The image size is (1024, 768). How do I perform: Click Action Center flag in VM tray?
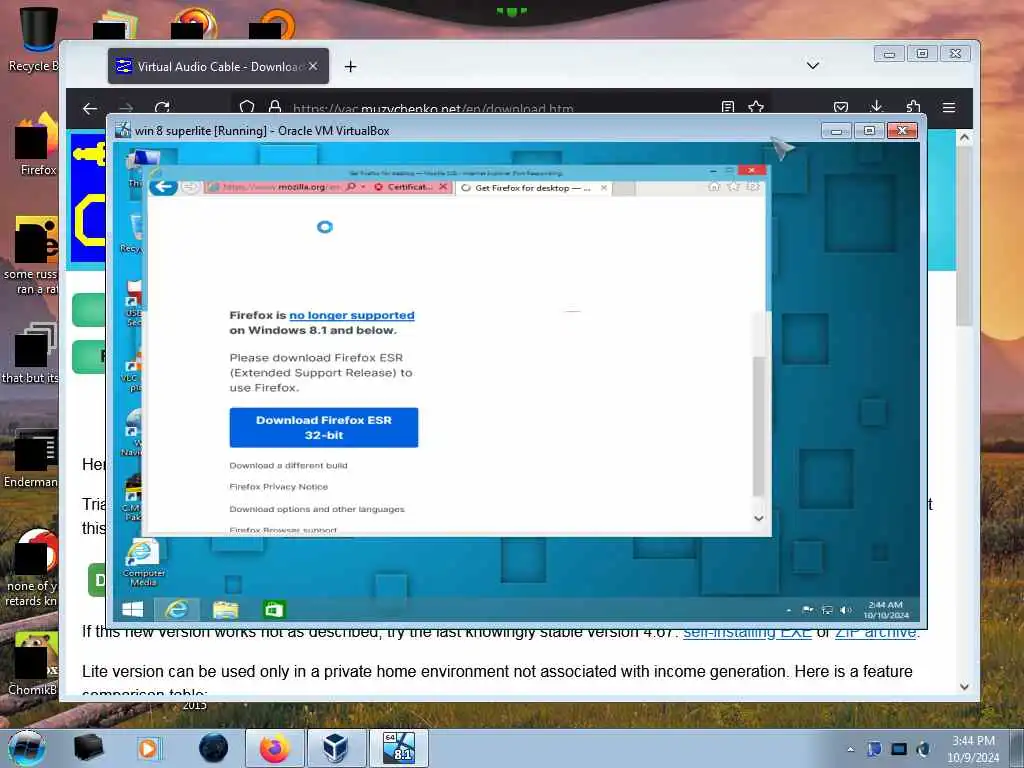click(x=808, y=610)
